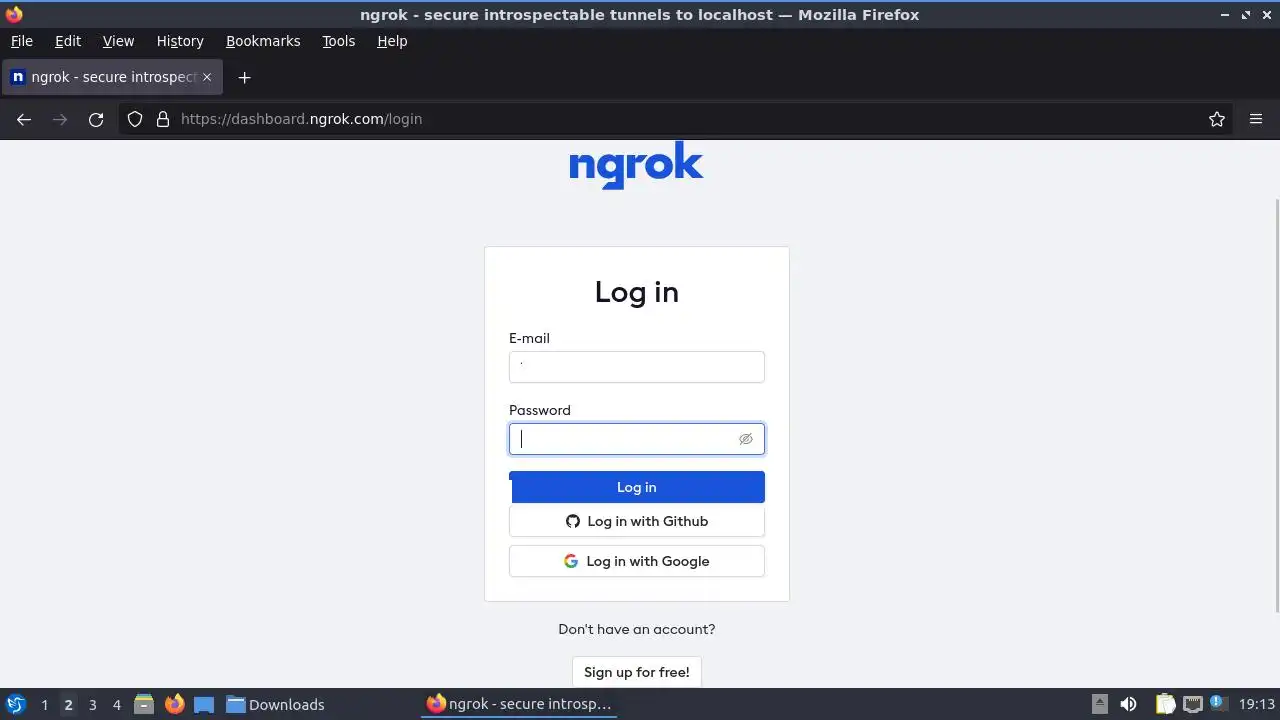Open clipboard manager tray icon
Screen dimensions: 1280x720
pyautogui.click(x=1165, y=704)
